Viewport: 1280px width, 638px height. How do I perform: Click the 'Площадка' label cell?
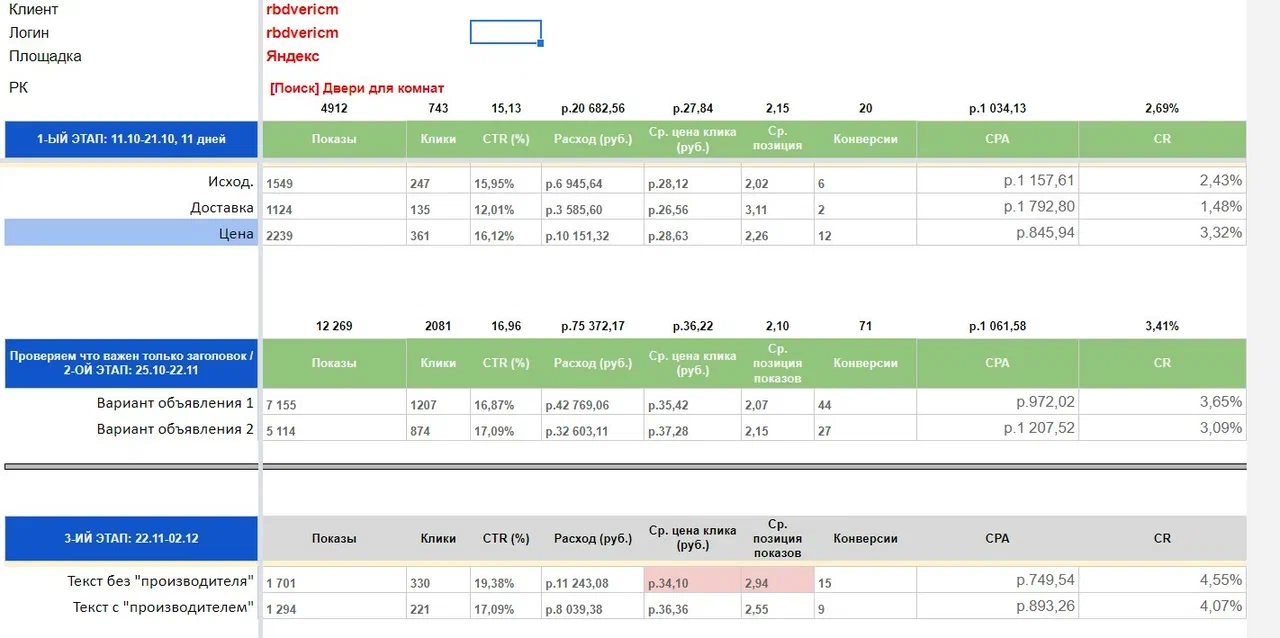point(45,56)
